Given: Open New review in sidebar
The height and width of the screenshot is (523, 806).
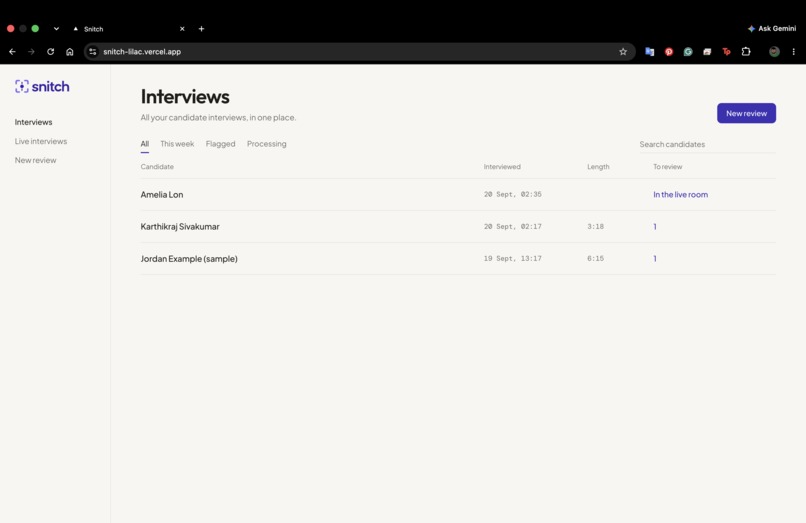Looking at the screenshot, I should click(35, 160).
